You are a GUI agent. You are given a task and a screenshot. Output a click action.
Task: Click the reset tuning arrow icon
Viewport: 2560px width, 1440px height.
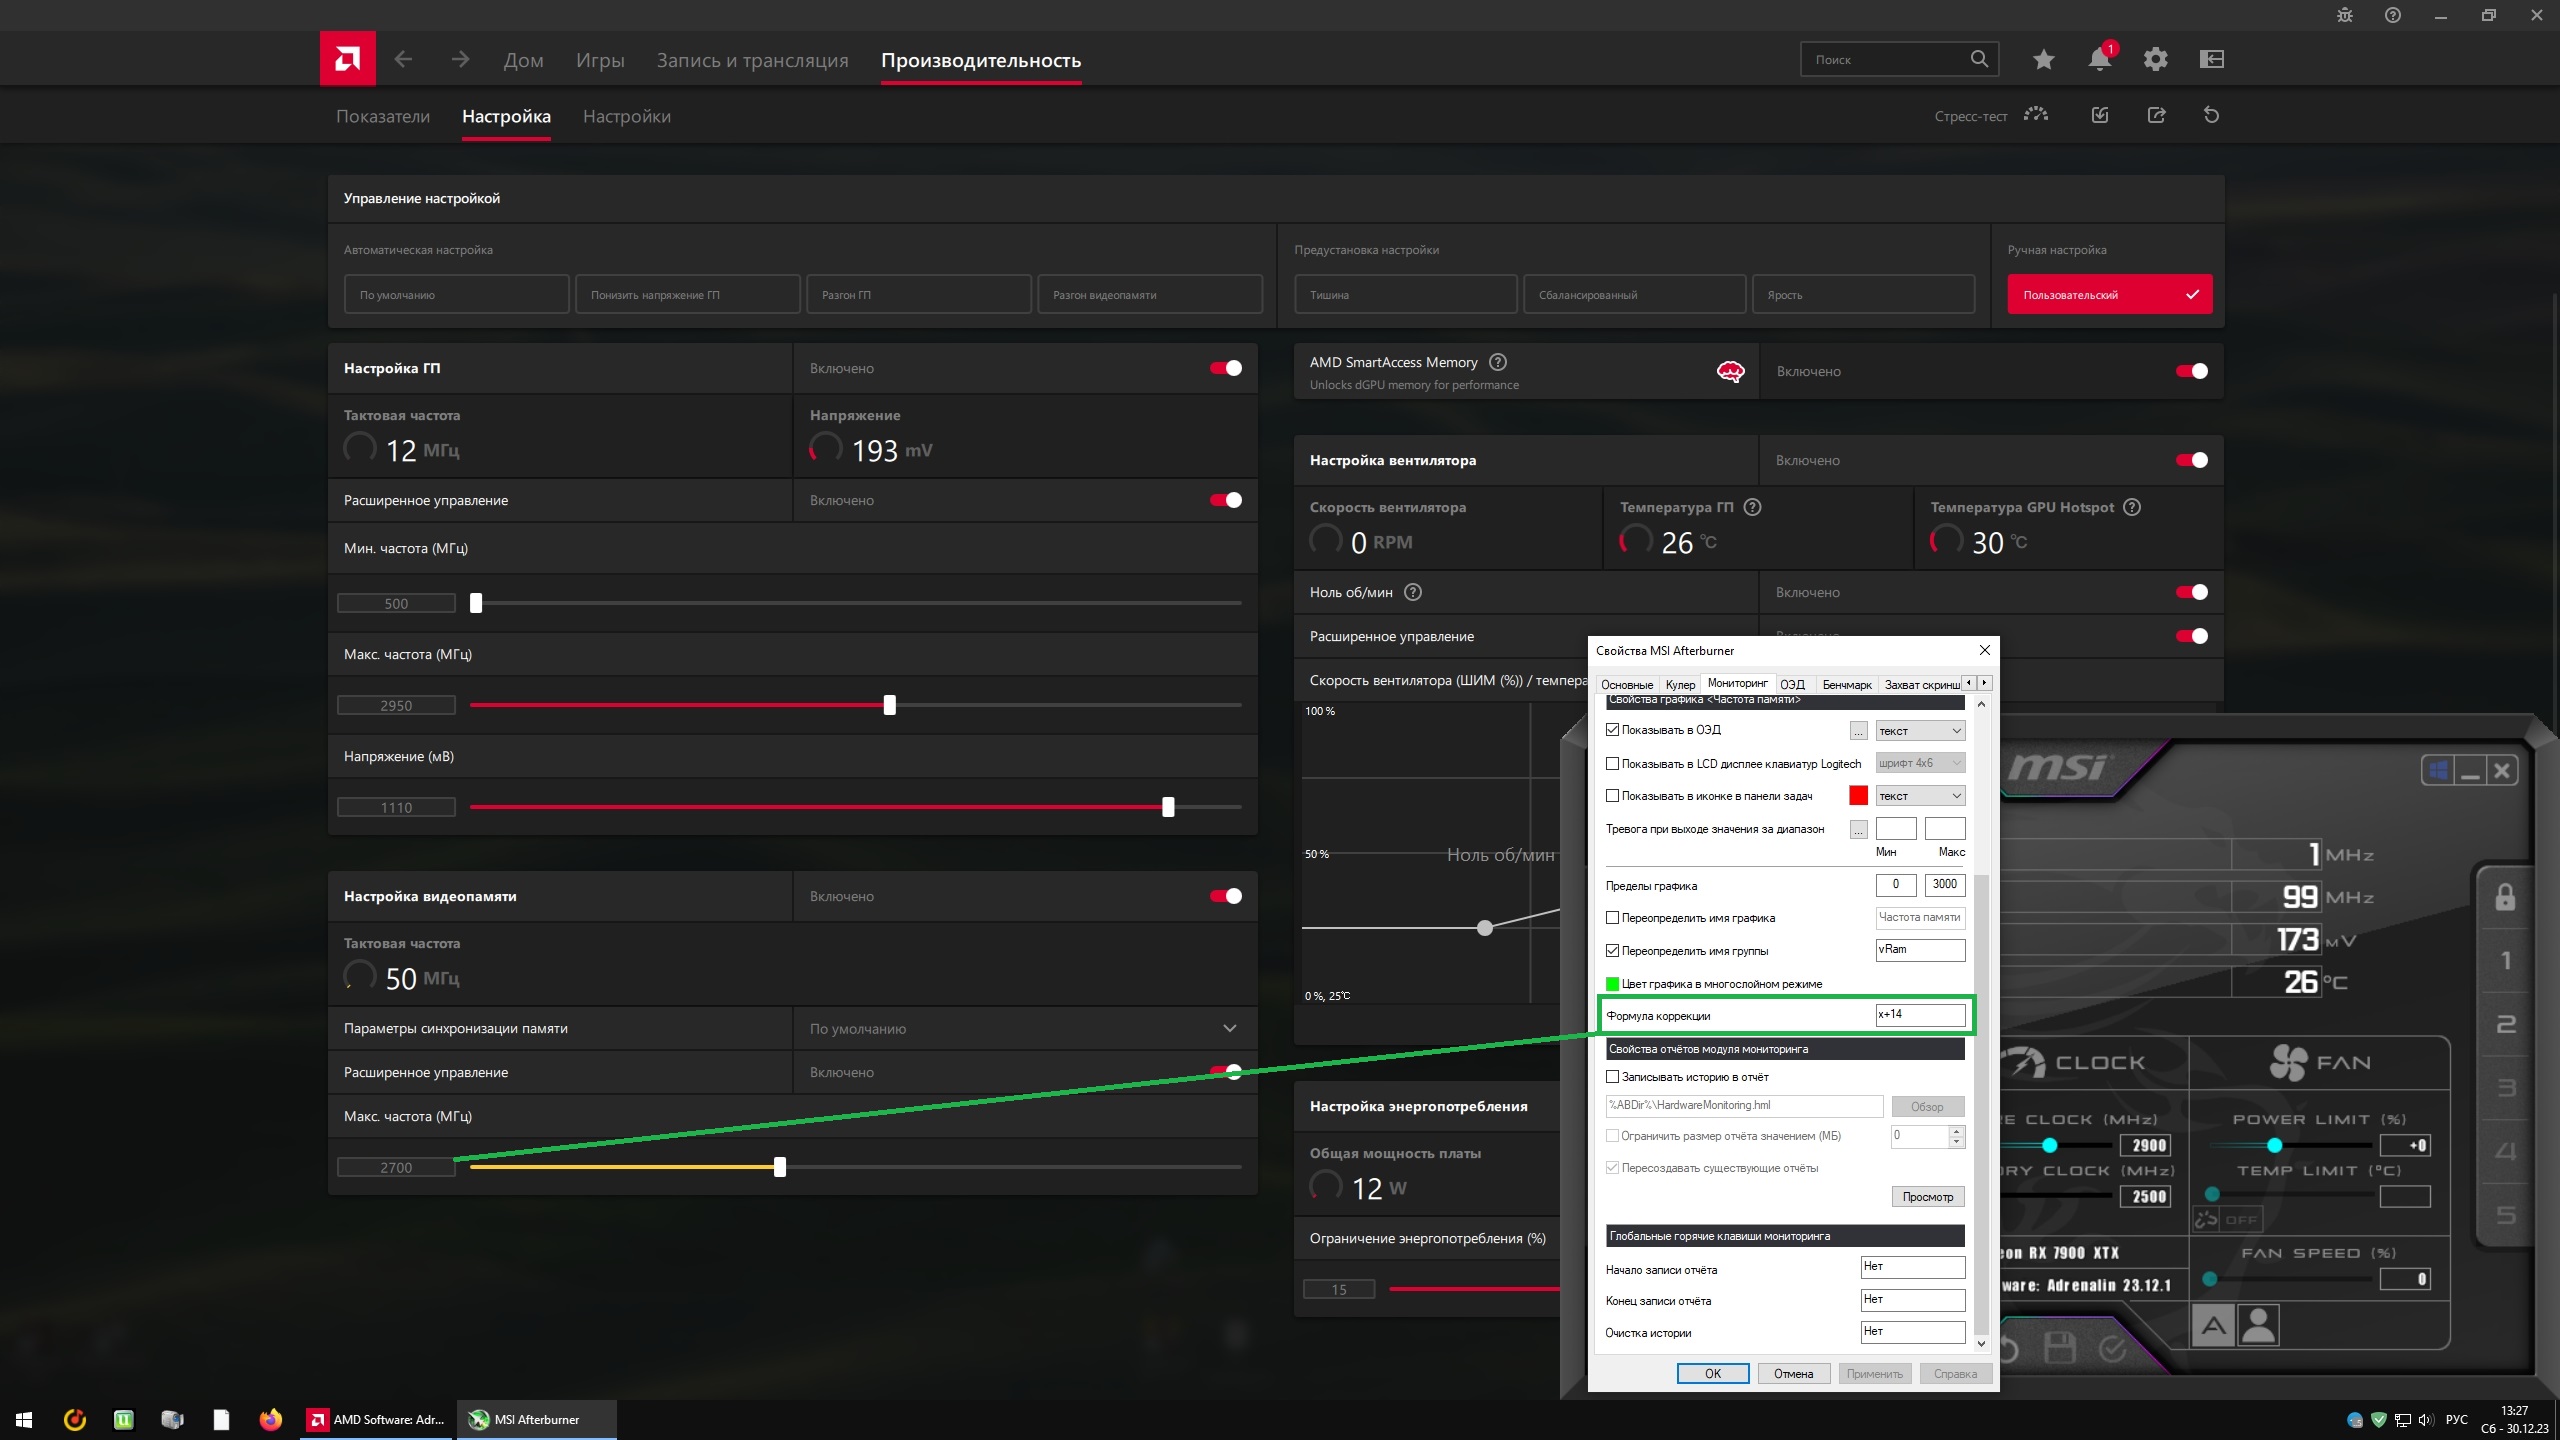tap(2211, 115)
